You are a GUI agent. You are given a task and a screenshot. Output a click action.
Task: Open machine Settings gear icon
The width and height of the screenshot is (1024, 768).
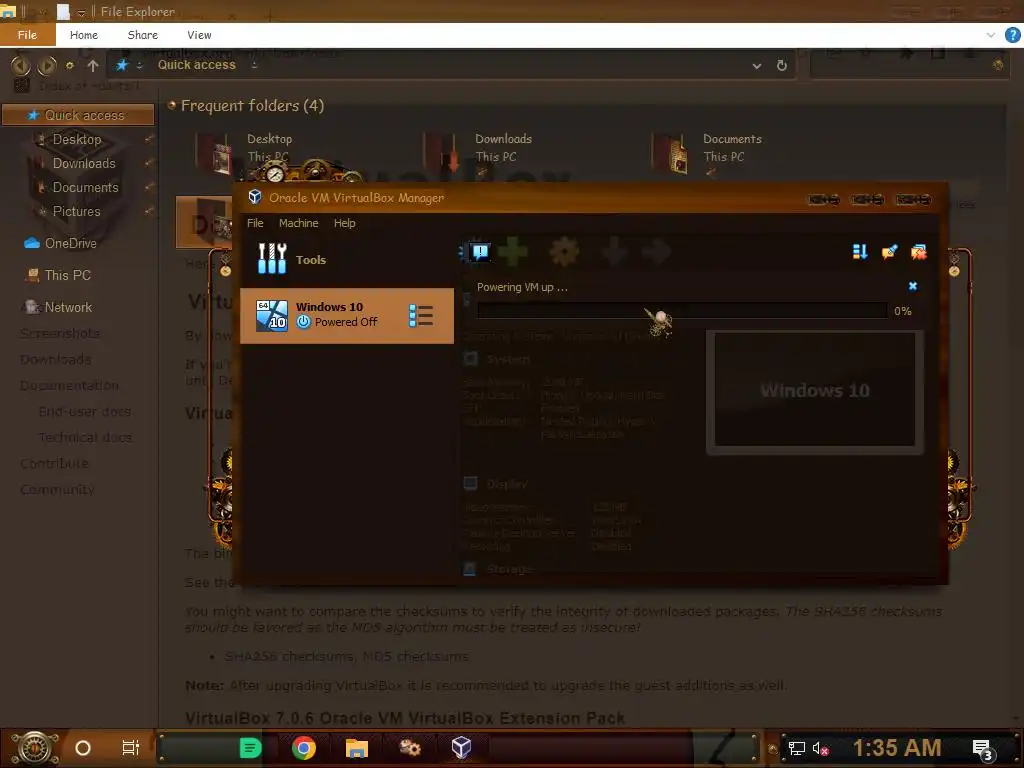coord(564,251)
